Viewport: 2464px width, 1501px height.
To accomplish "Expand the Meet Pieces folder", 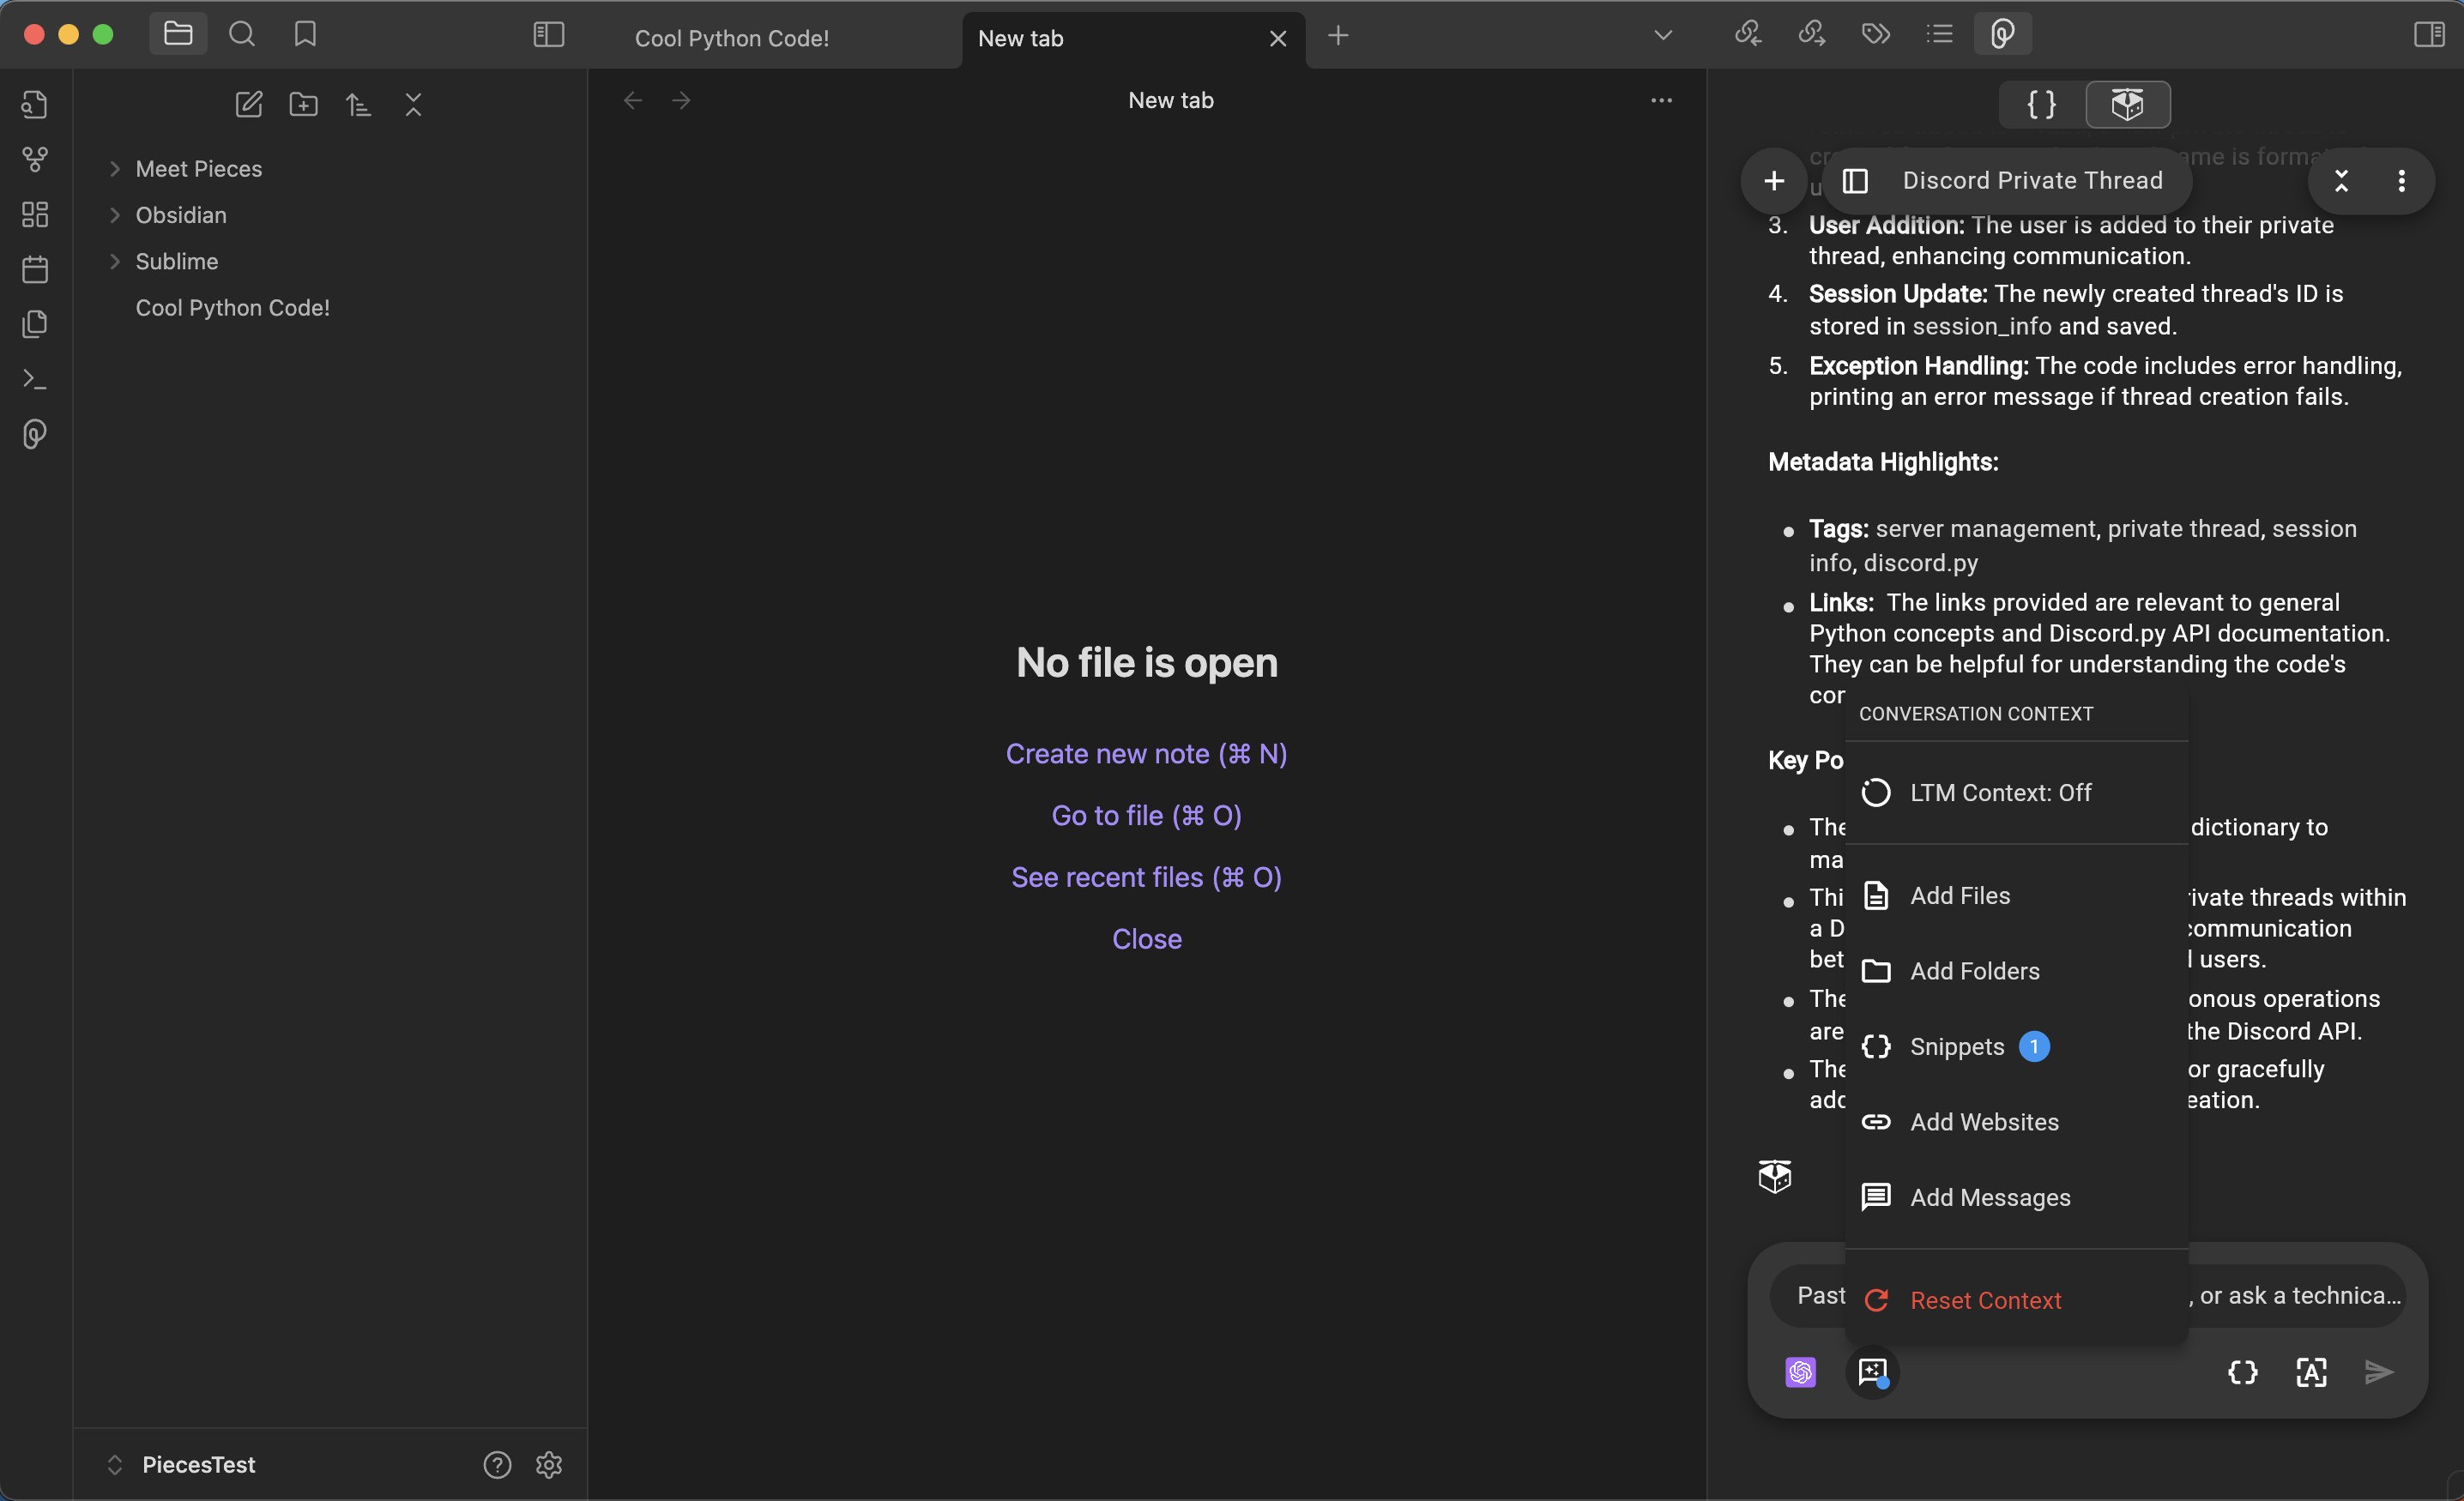I will tap(115, 169).
